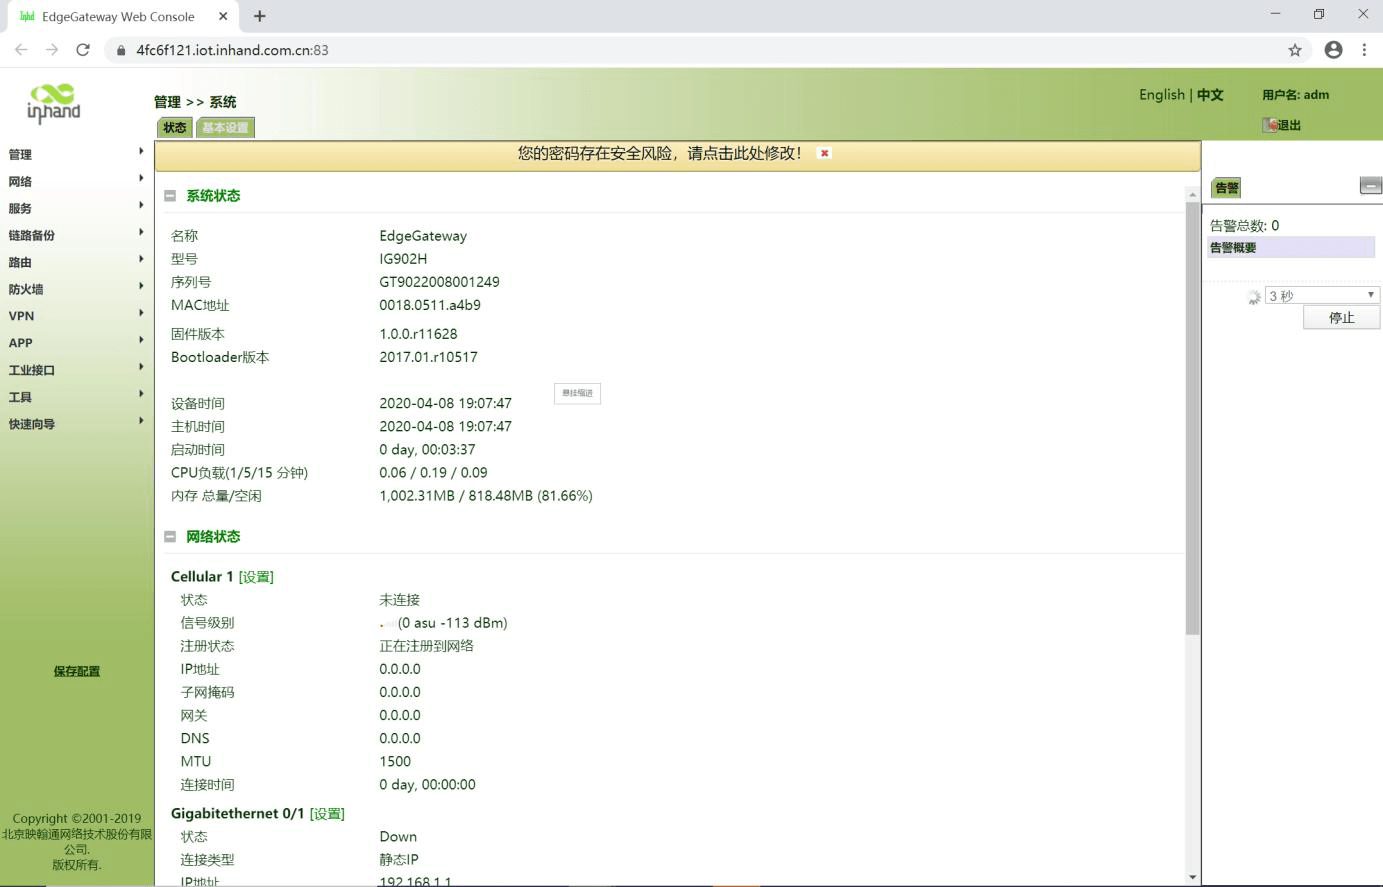The image size is (1383, 887).
Task: Go back in browser
Action: tap(21, 50)
